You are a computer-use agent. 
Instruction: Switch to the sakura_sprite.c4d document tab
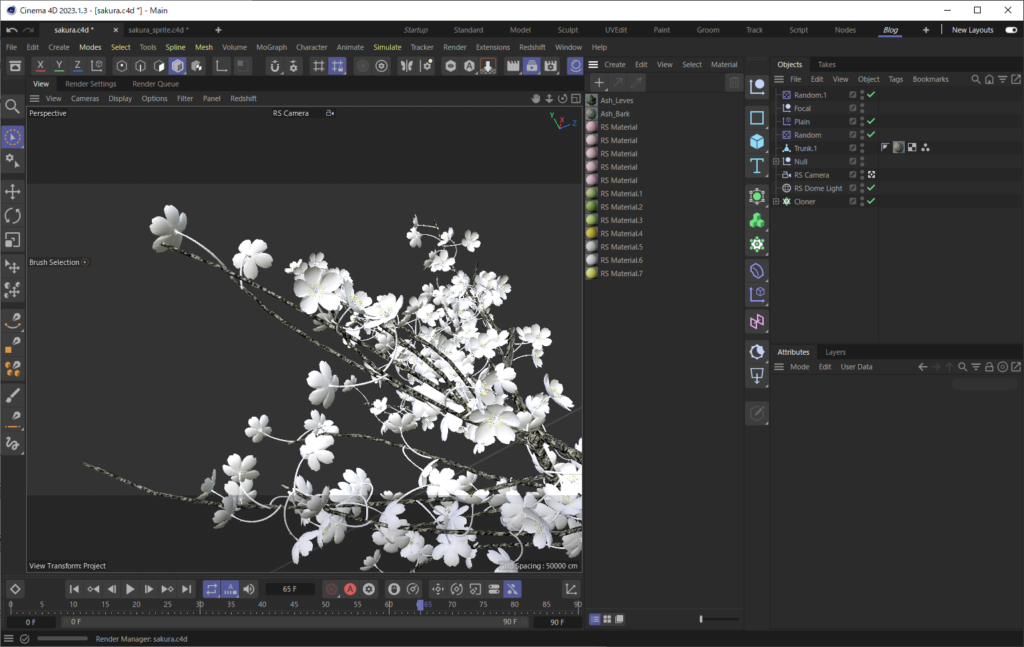point(156,30)
